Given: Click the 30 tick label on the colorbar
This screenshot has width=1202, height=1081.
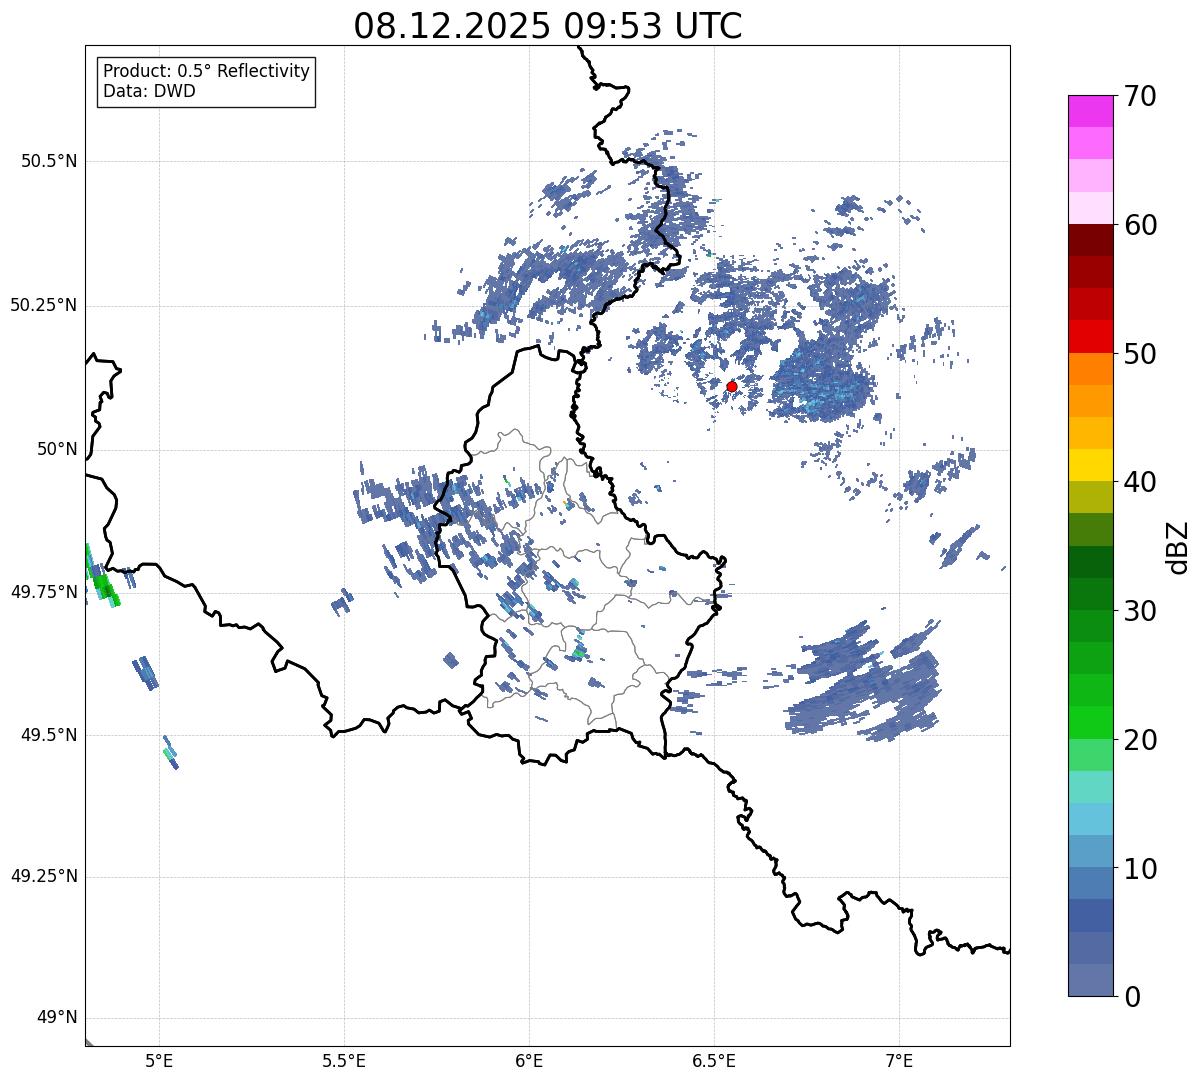Looking at the screenshot, I should (x=1140, y=611).
